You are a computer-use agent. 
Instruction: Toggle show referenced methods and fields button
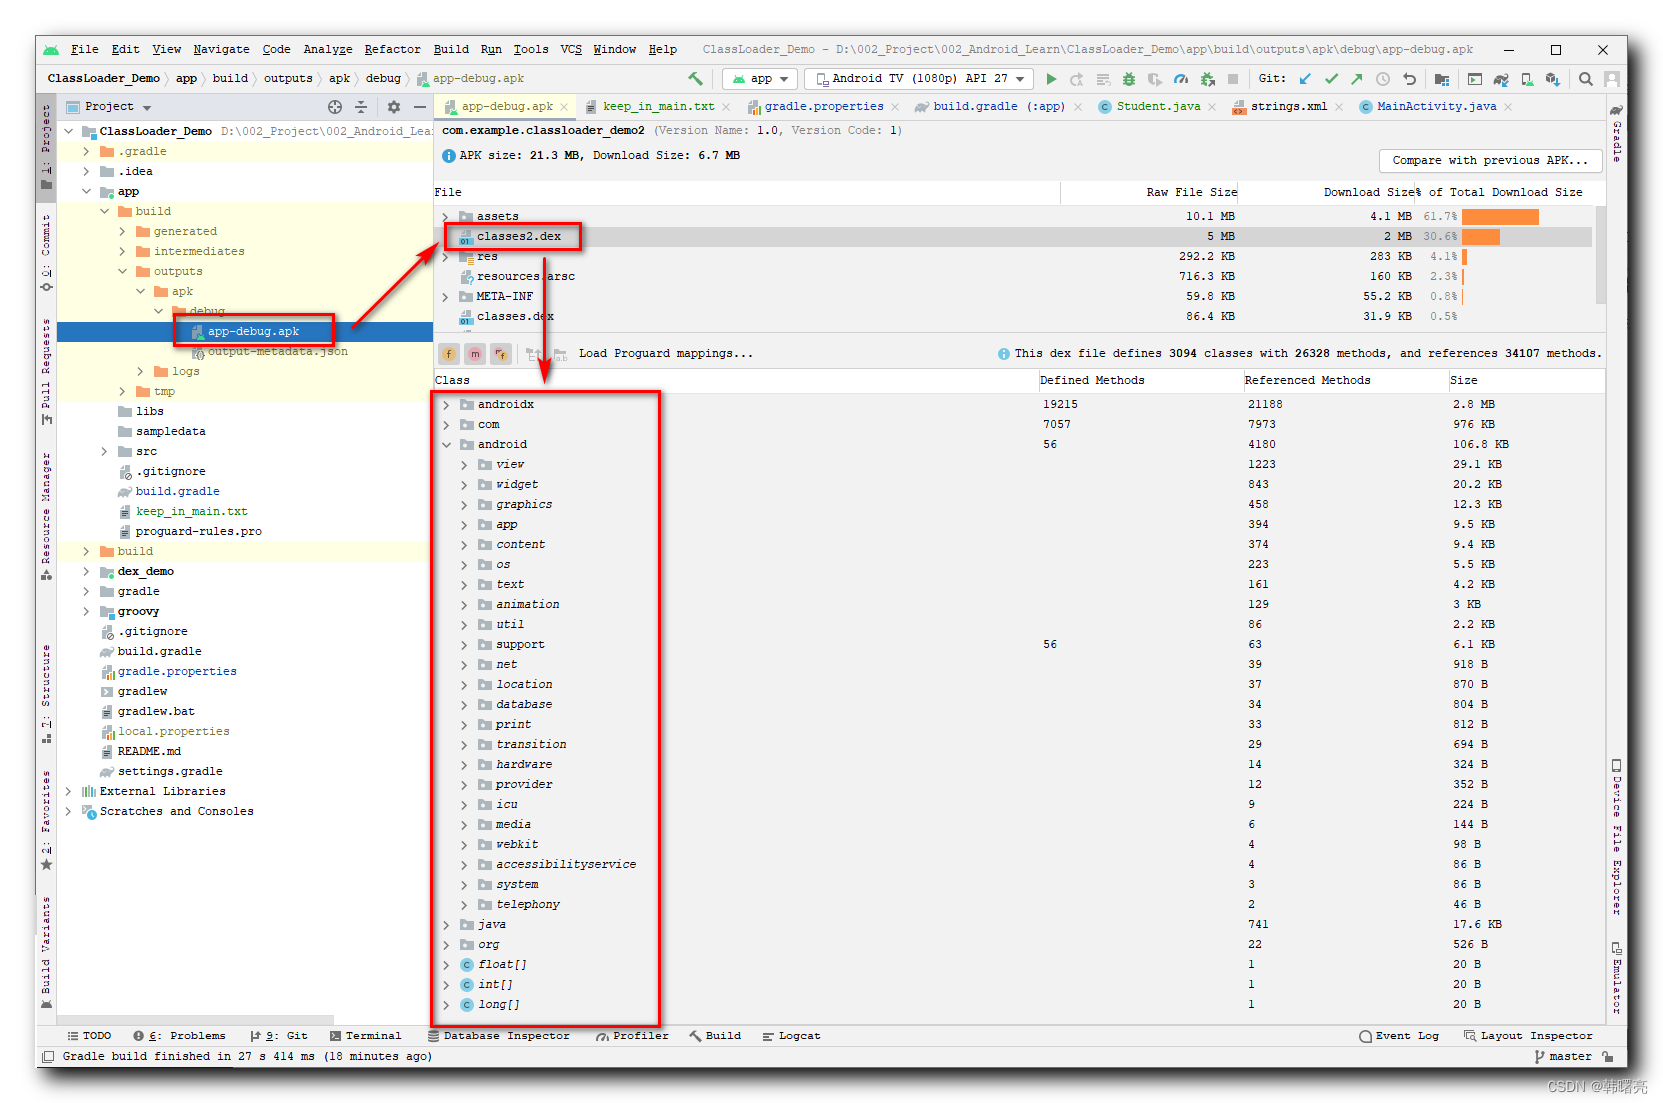pos(501,353)
